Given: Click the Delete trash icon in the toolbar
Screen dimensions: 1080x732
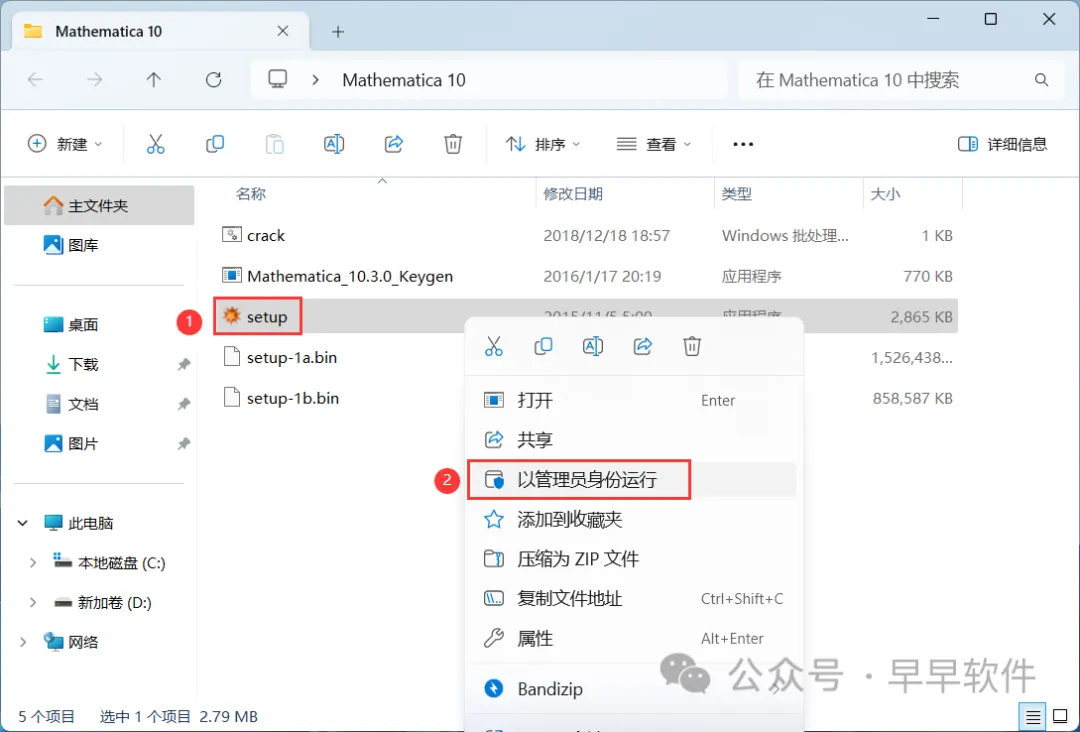Looking at the screenshot, I should click(x=453, y=144).
